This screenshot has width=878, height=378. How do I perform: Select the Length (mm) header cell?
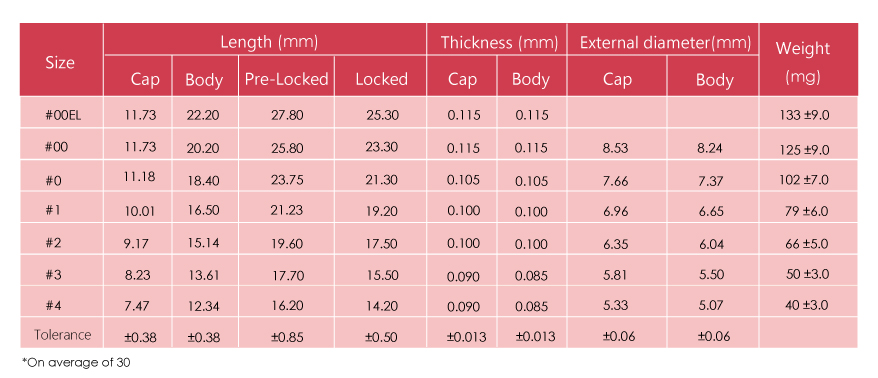pos(264,39)
